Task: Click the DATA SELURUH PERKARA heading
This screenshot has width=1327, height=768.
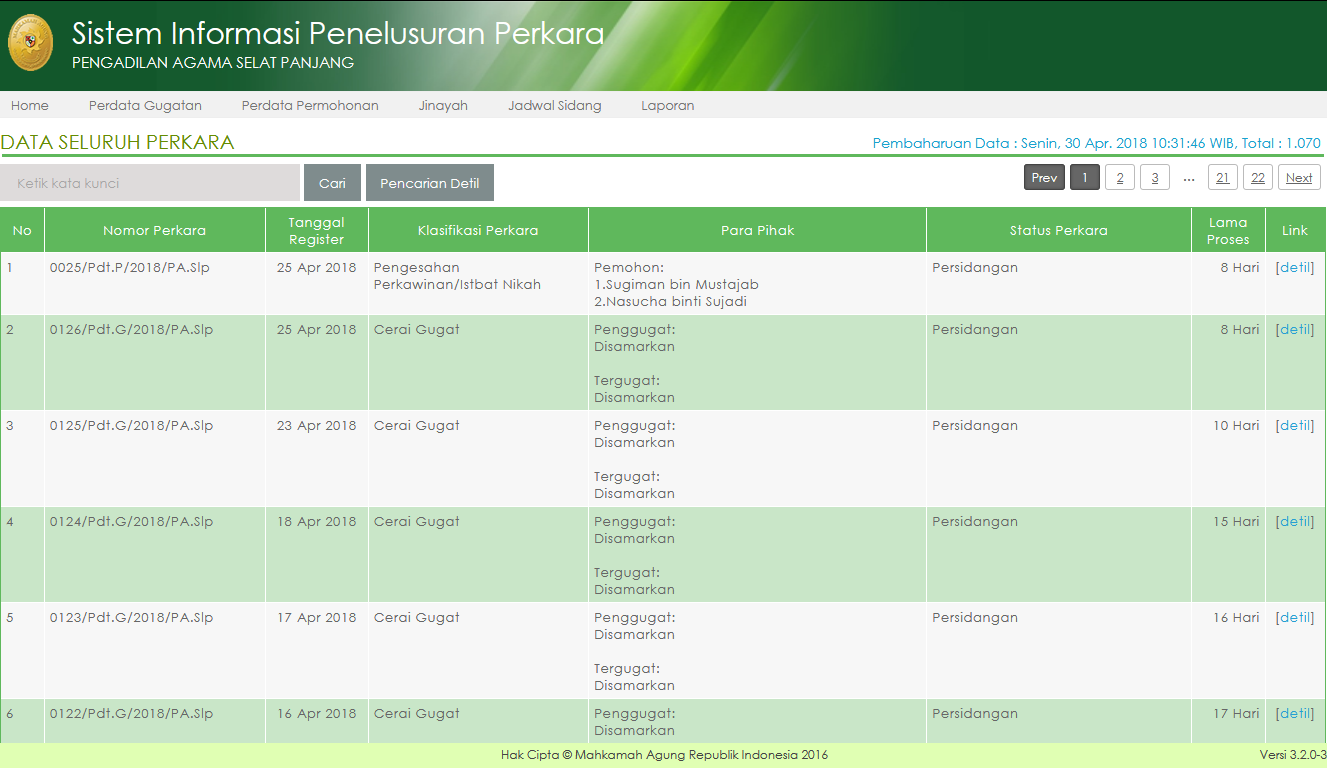Action: pos(118,142)
